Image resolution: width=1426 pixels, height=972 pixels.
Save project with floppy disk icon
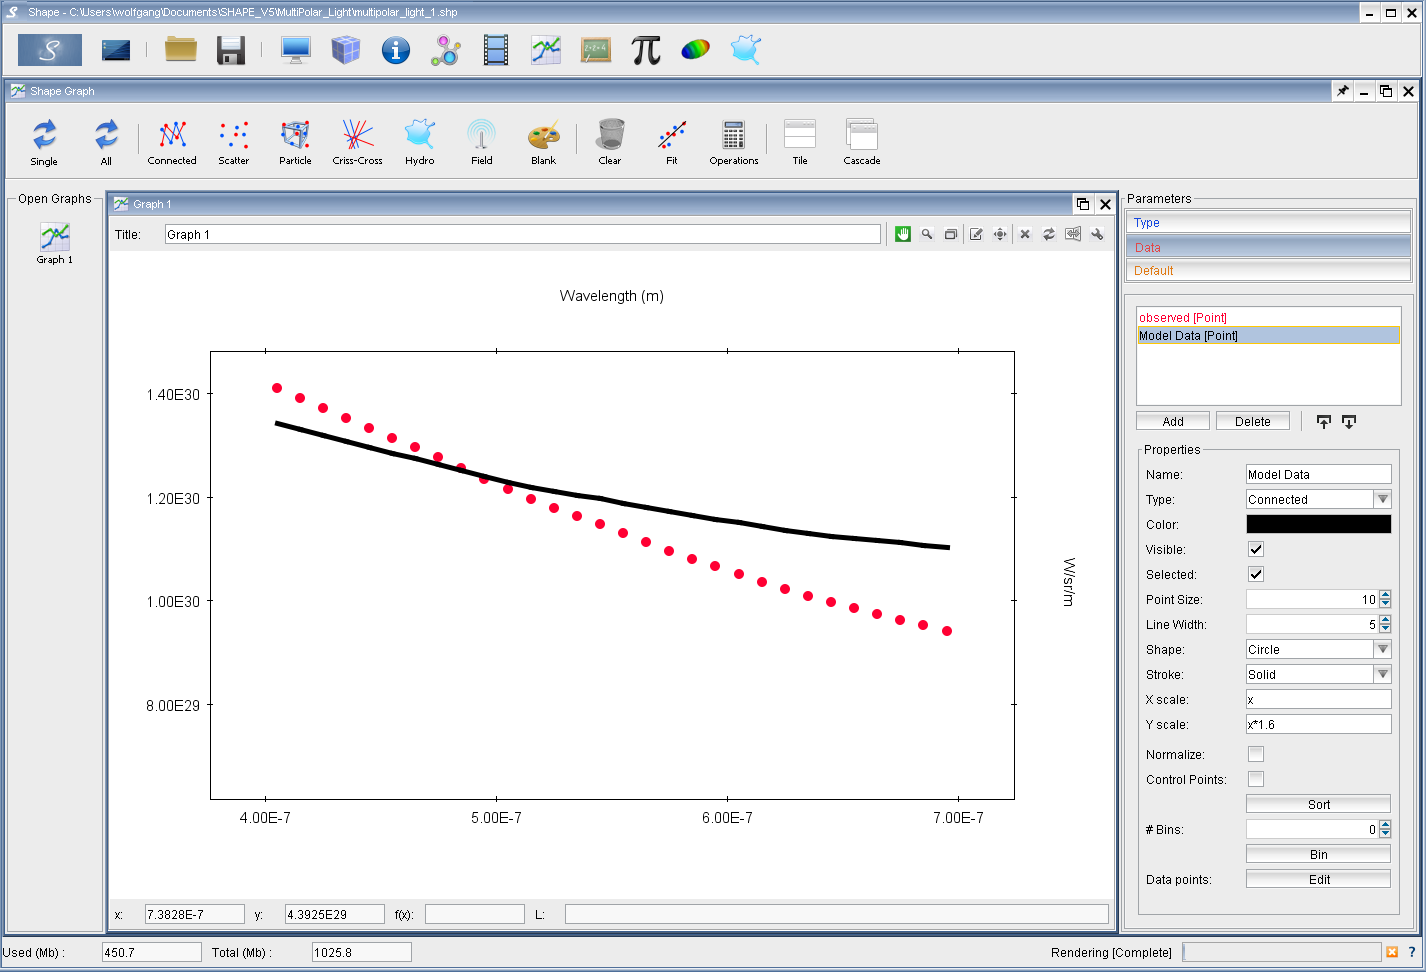pos(231,50)
